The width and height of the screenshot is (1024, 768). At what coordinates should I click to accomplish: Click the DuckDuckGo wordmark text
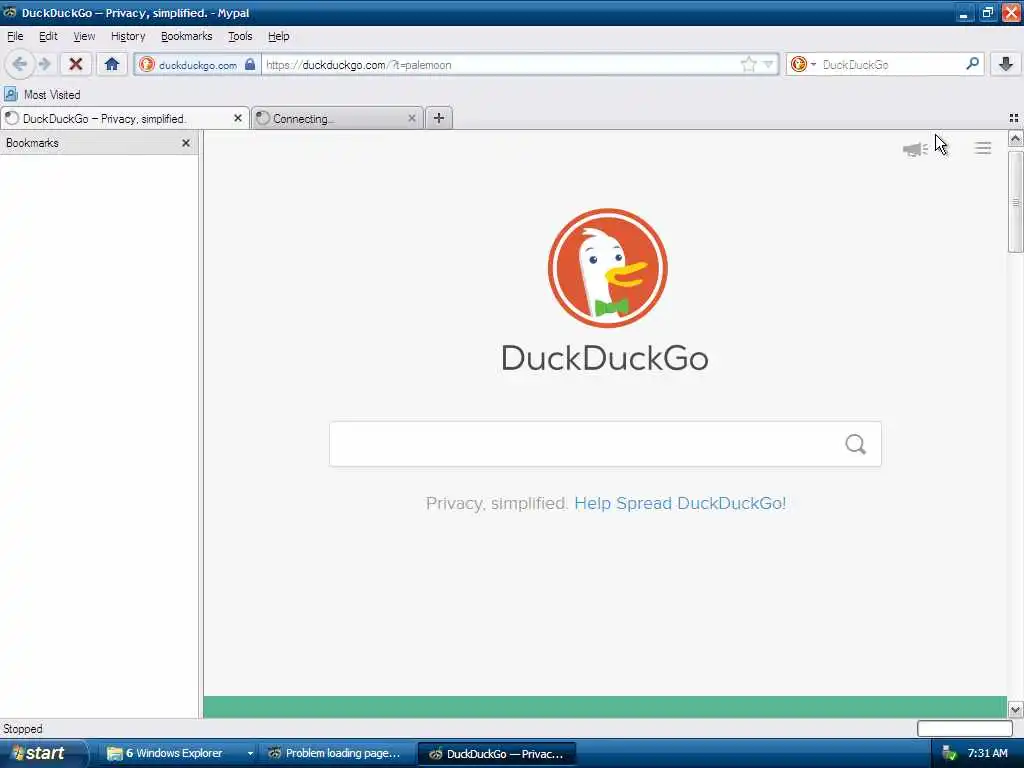coord(605,358)
